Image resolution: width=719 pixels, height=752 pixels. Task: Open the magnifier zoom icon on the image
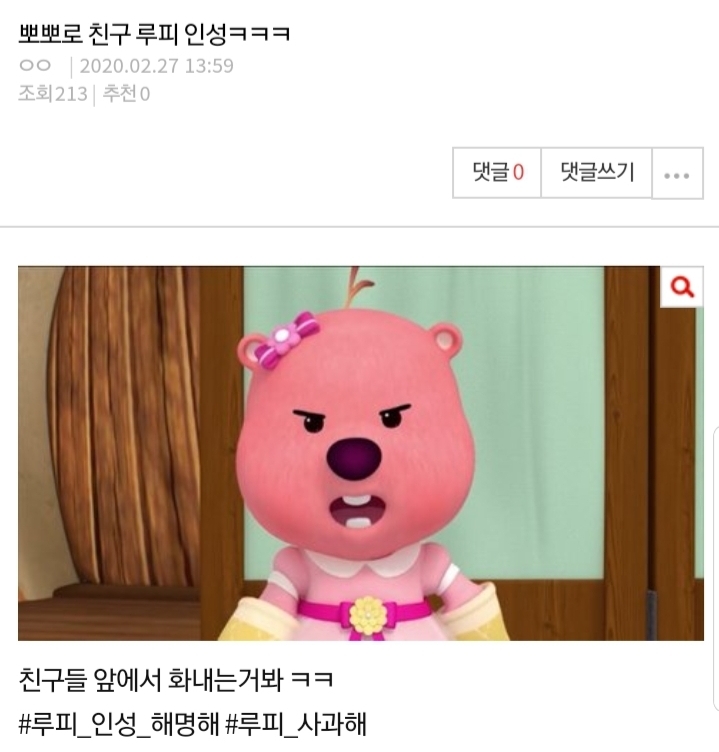click(682, 287)
